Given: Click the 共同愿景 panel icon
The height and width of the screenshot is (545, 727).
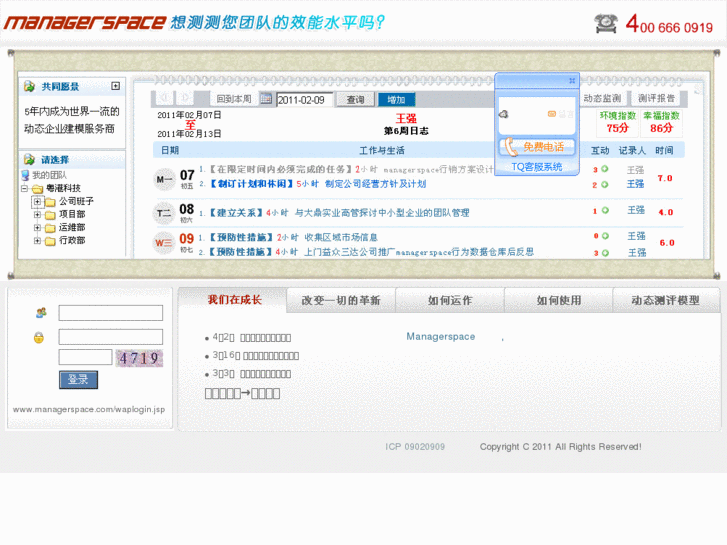Looking at the screenshot, I should coord(29,86).
